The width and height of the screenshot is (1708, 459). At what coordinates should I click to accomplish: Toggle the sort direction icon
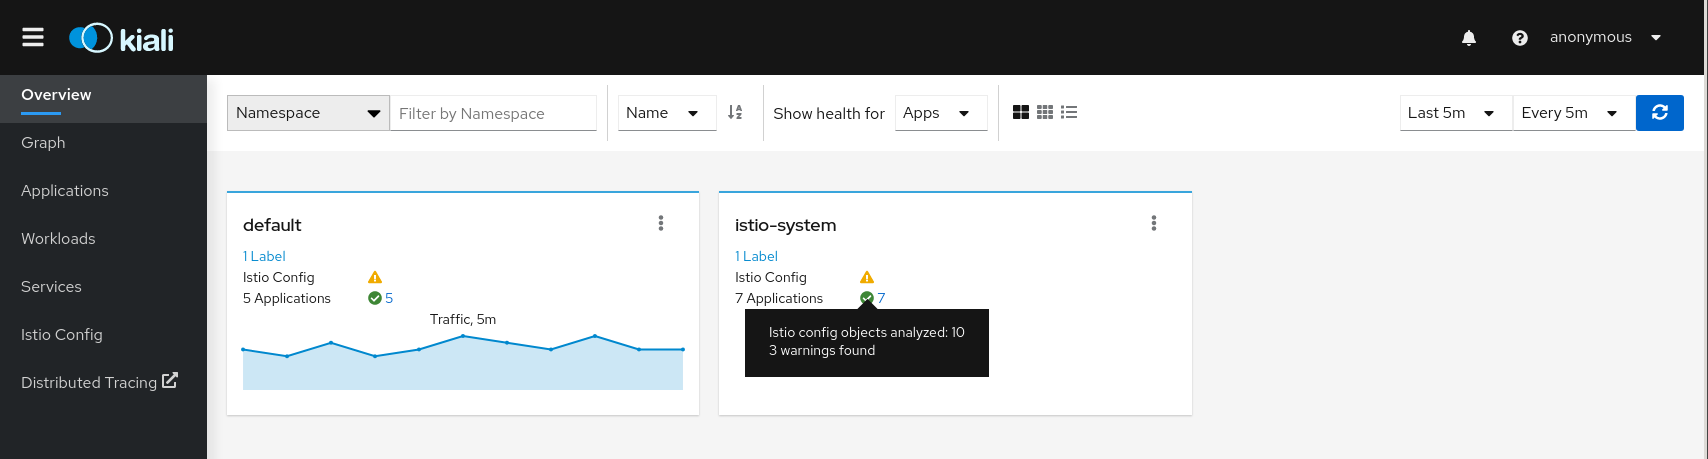tap(735, 112)
